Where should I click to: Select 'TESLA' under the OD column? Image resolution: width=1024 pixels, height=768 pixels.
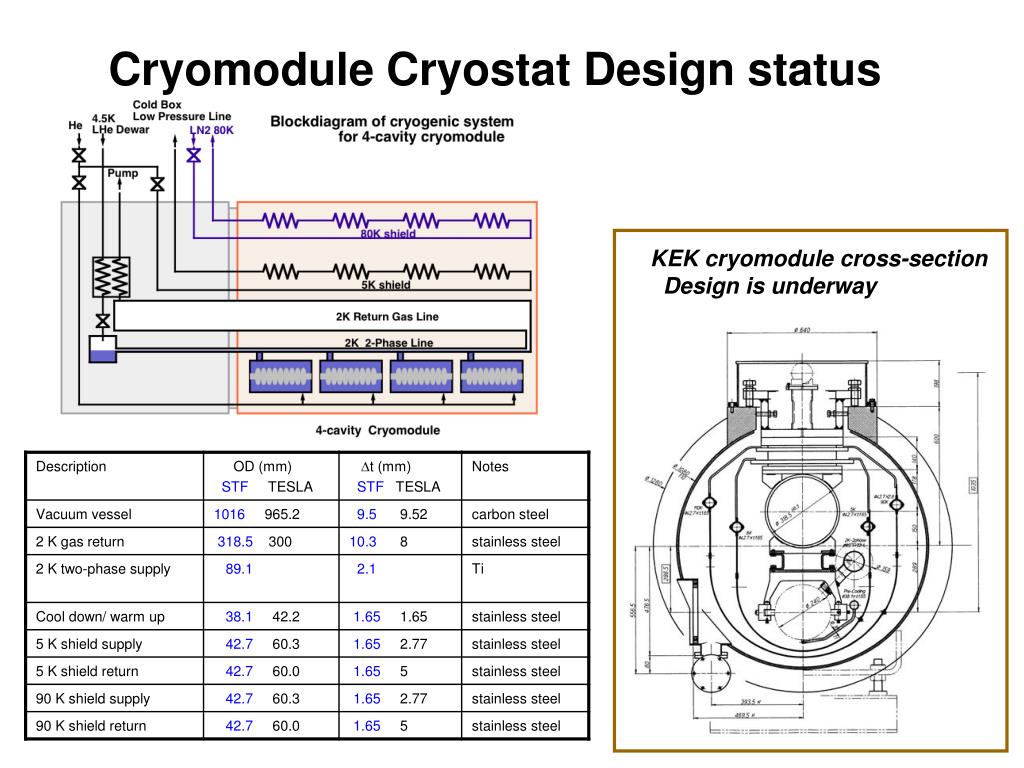click(291, 487)
